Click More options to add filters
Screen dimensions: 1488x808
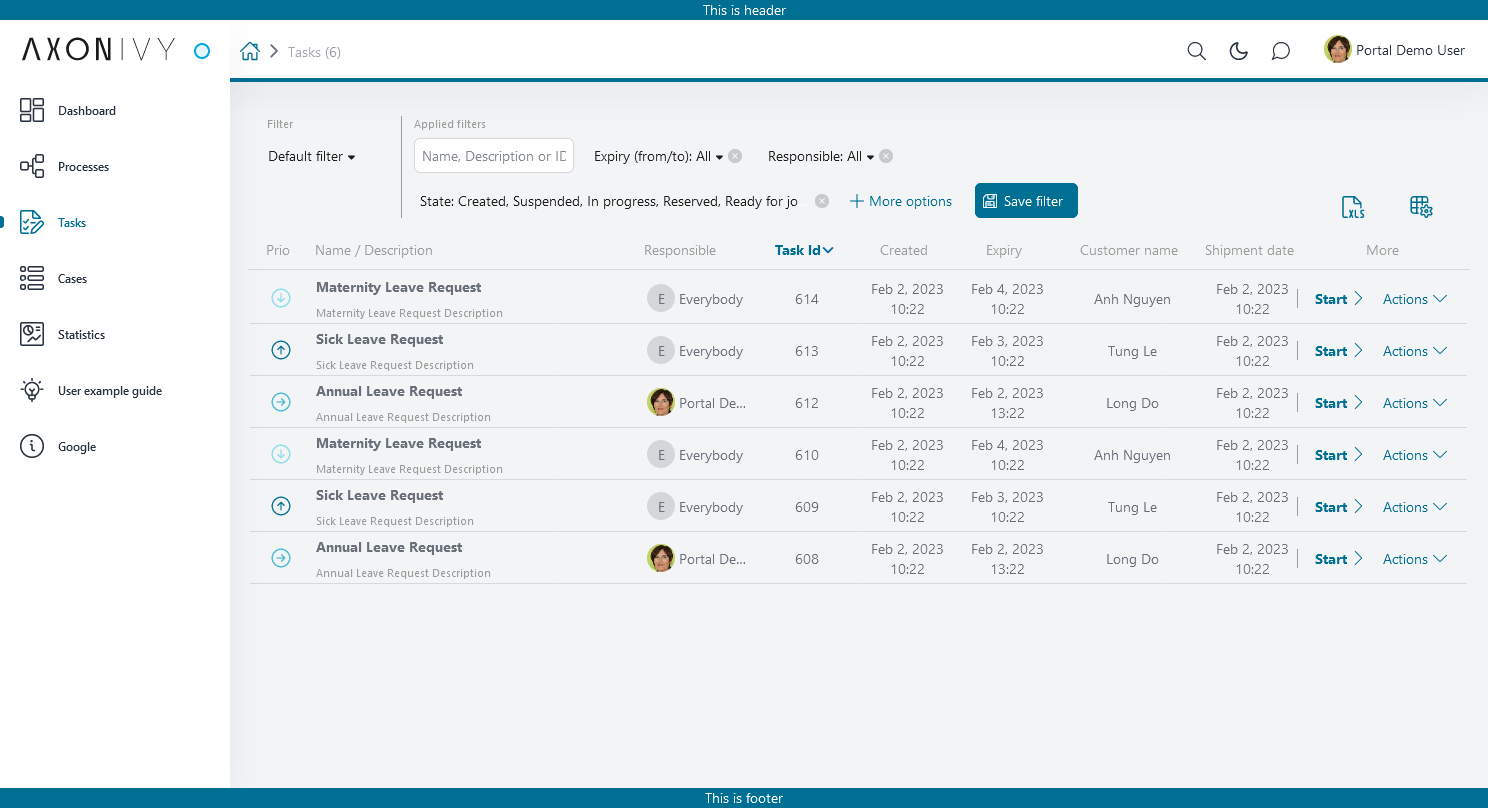(900, 201)
